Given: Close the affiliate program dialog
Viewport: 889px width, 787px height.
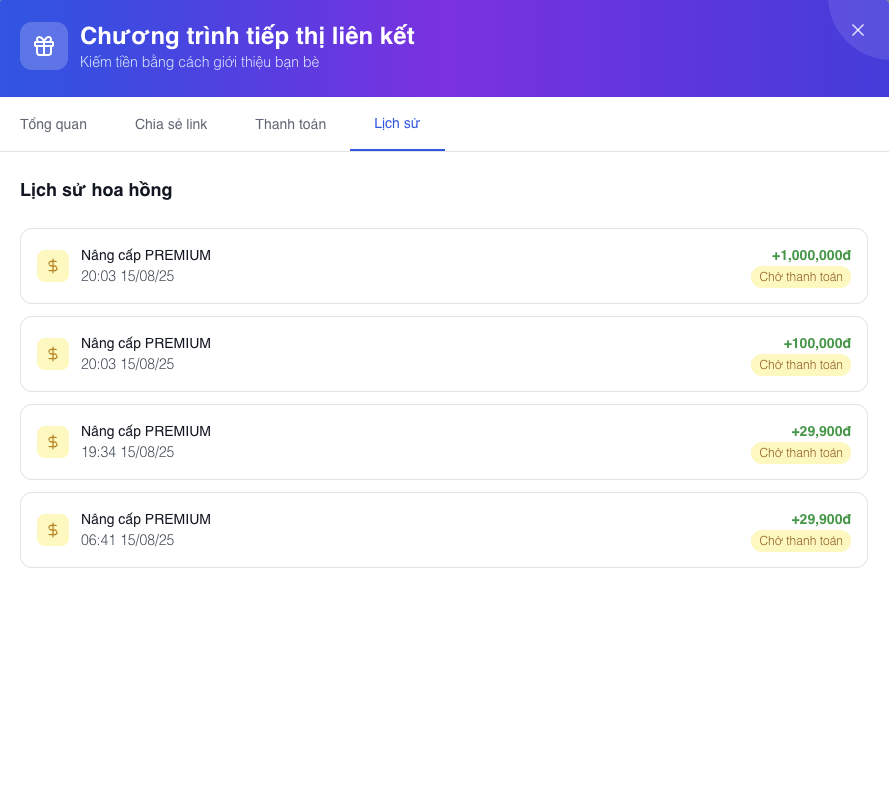Looking at the screenshot, I should [857, 30].
